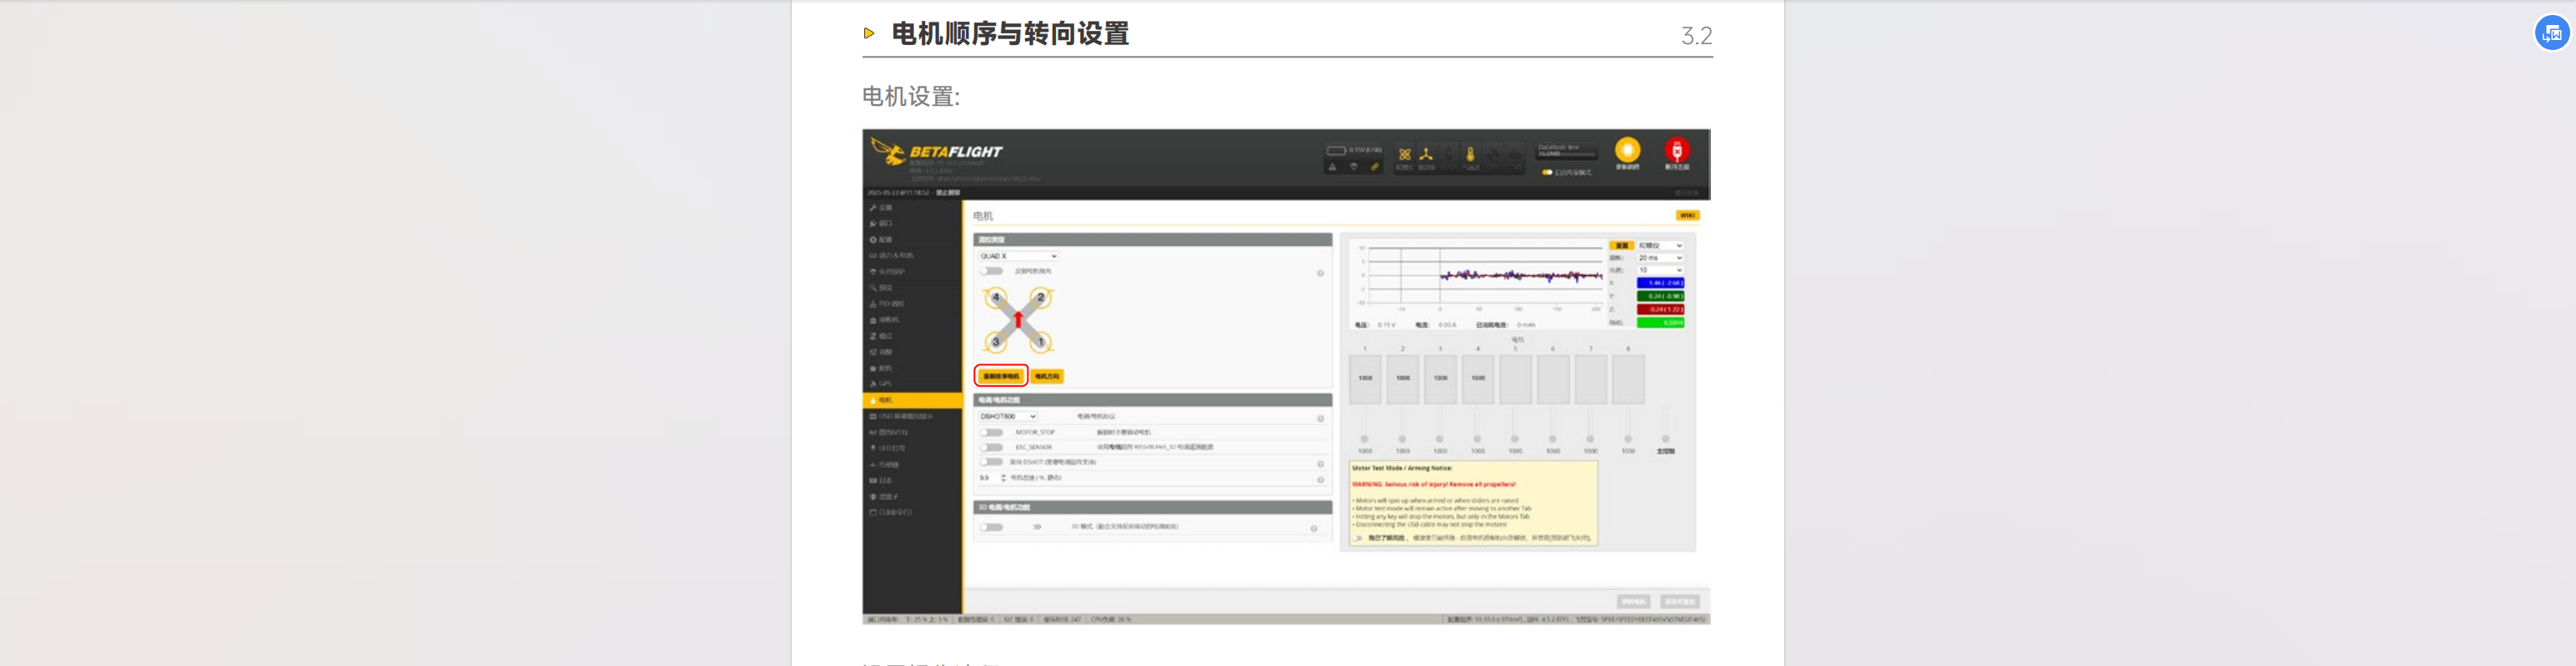
Task: Toggle the 3D mode switch
Action: (991, 527)
